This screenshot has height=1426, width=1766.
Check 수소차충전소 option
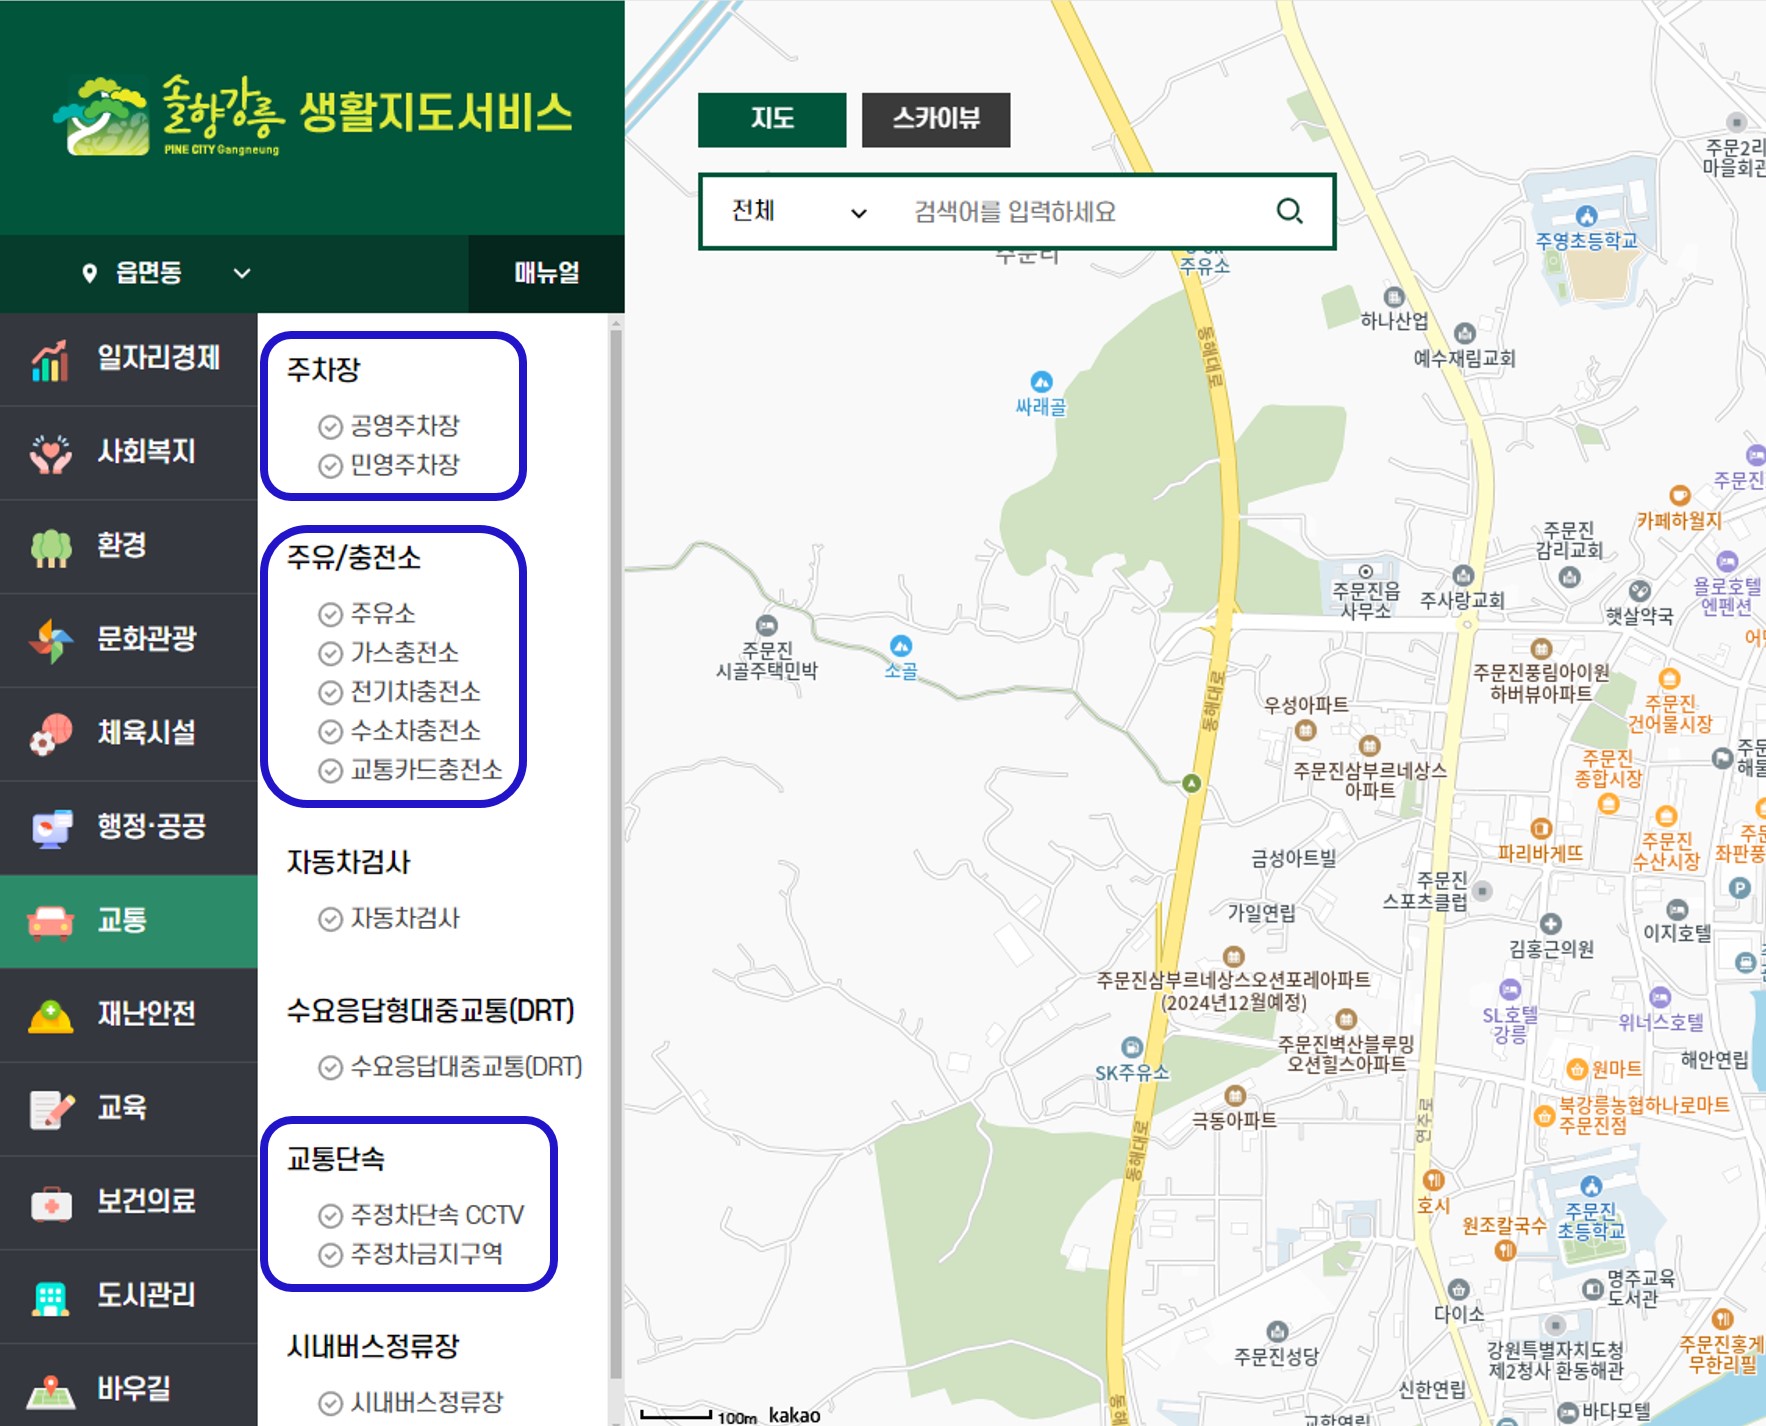pos(330,731)
